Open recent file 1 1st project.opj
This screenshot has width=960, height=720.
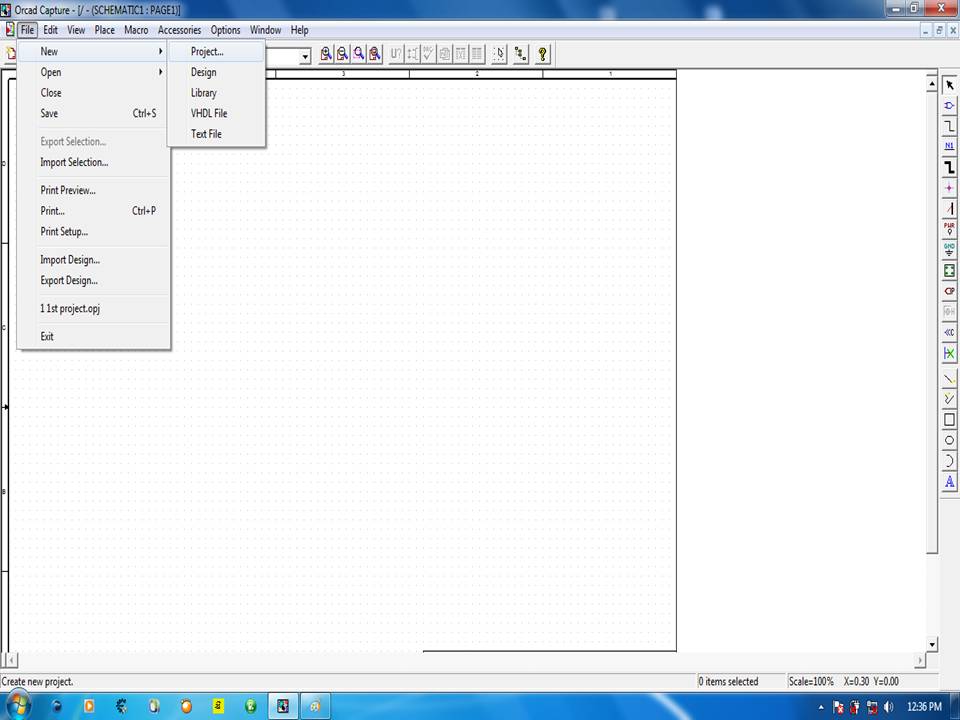click(x=94, y=309)
